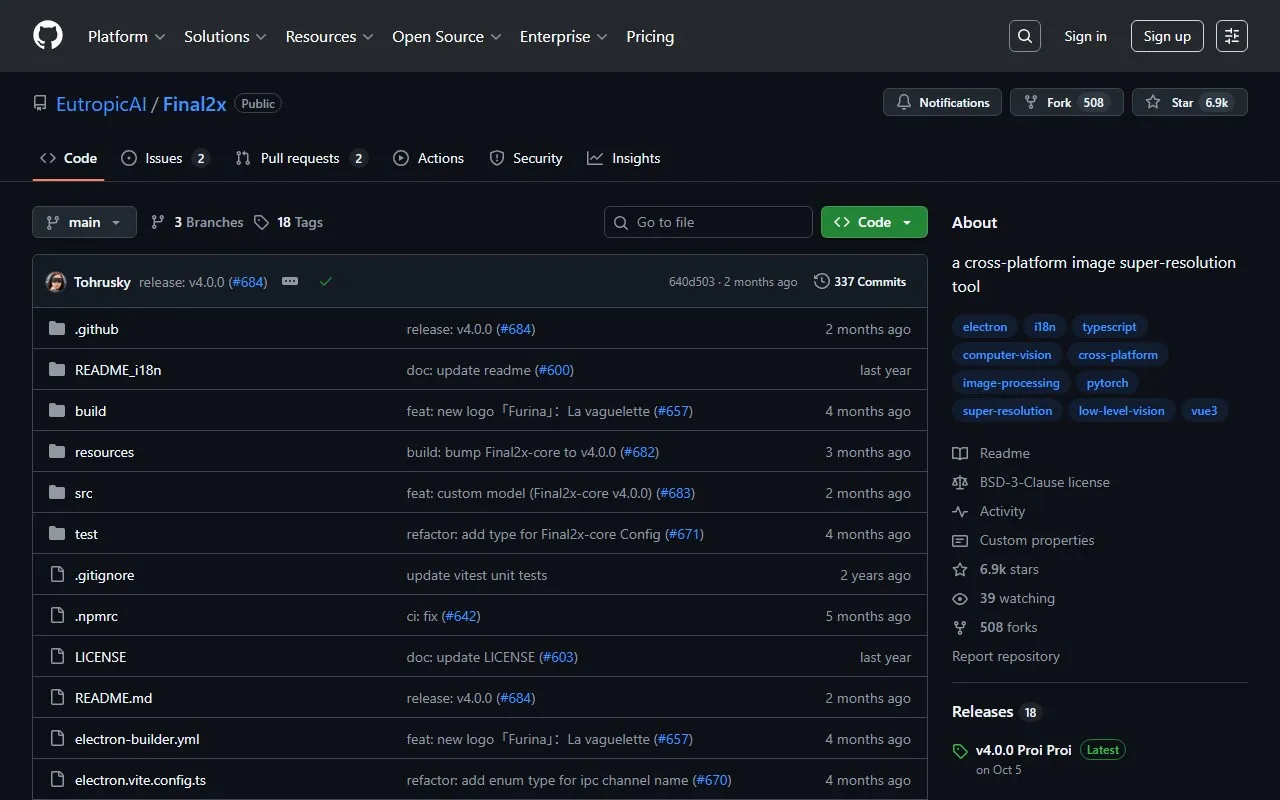
Task: Click the Tohrusky avatar thumbnail
Action: 56,282
